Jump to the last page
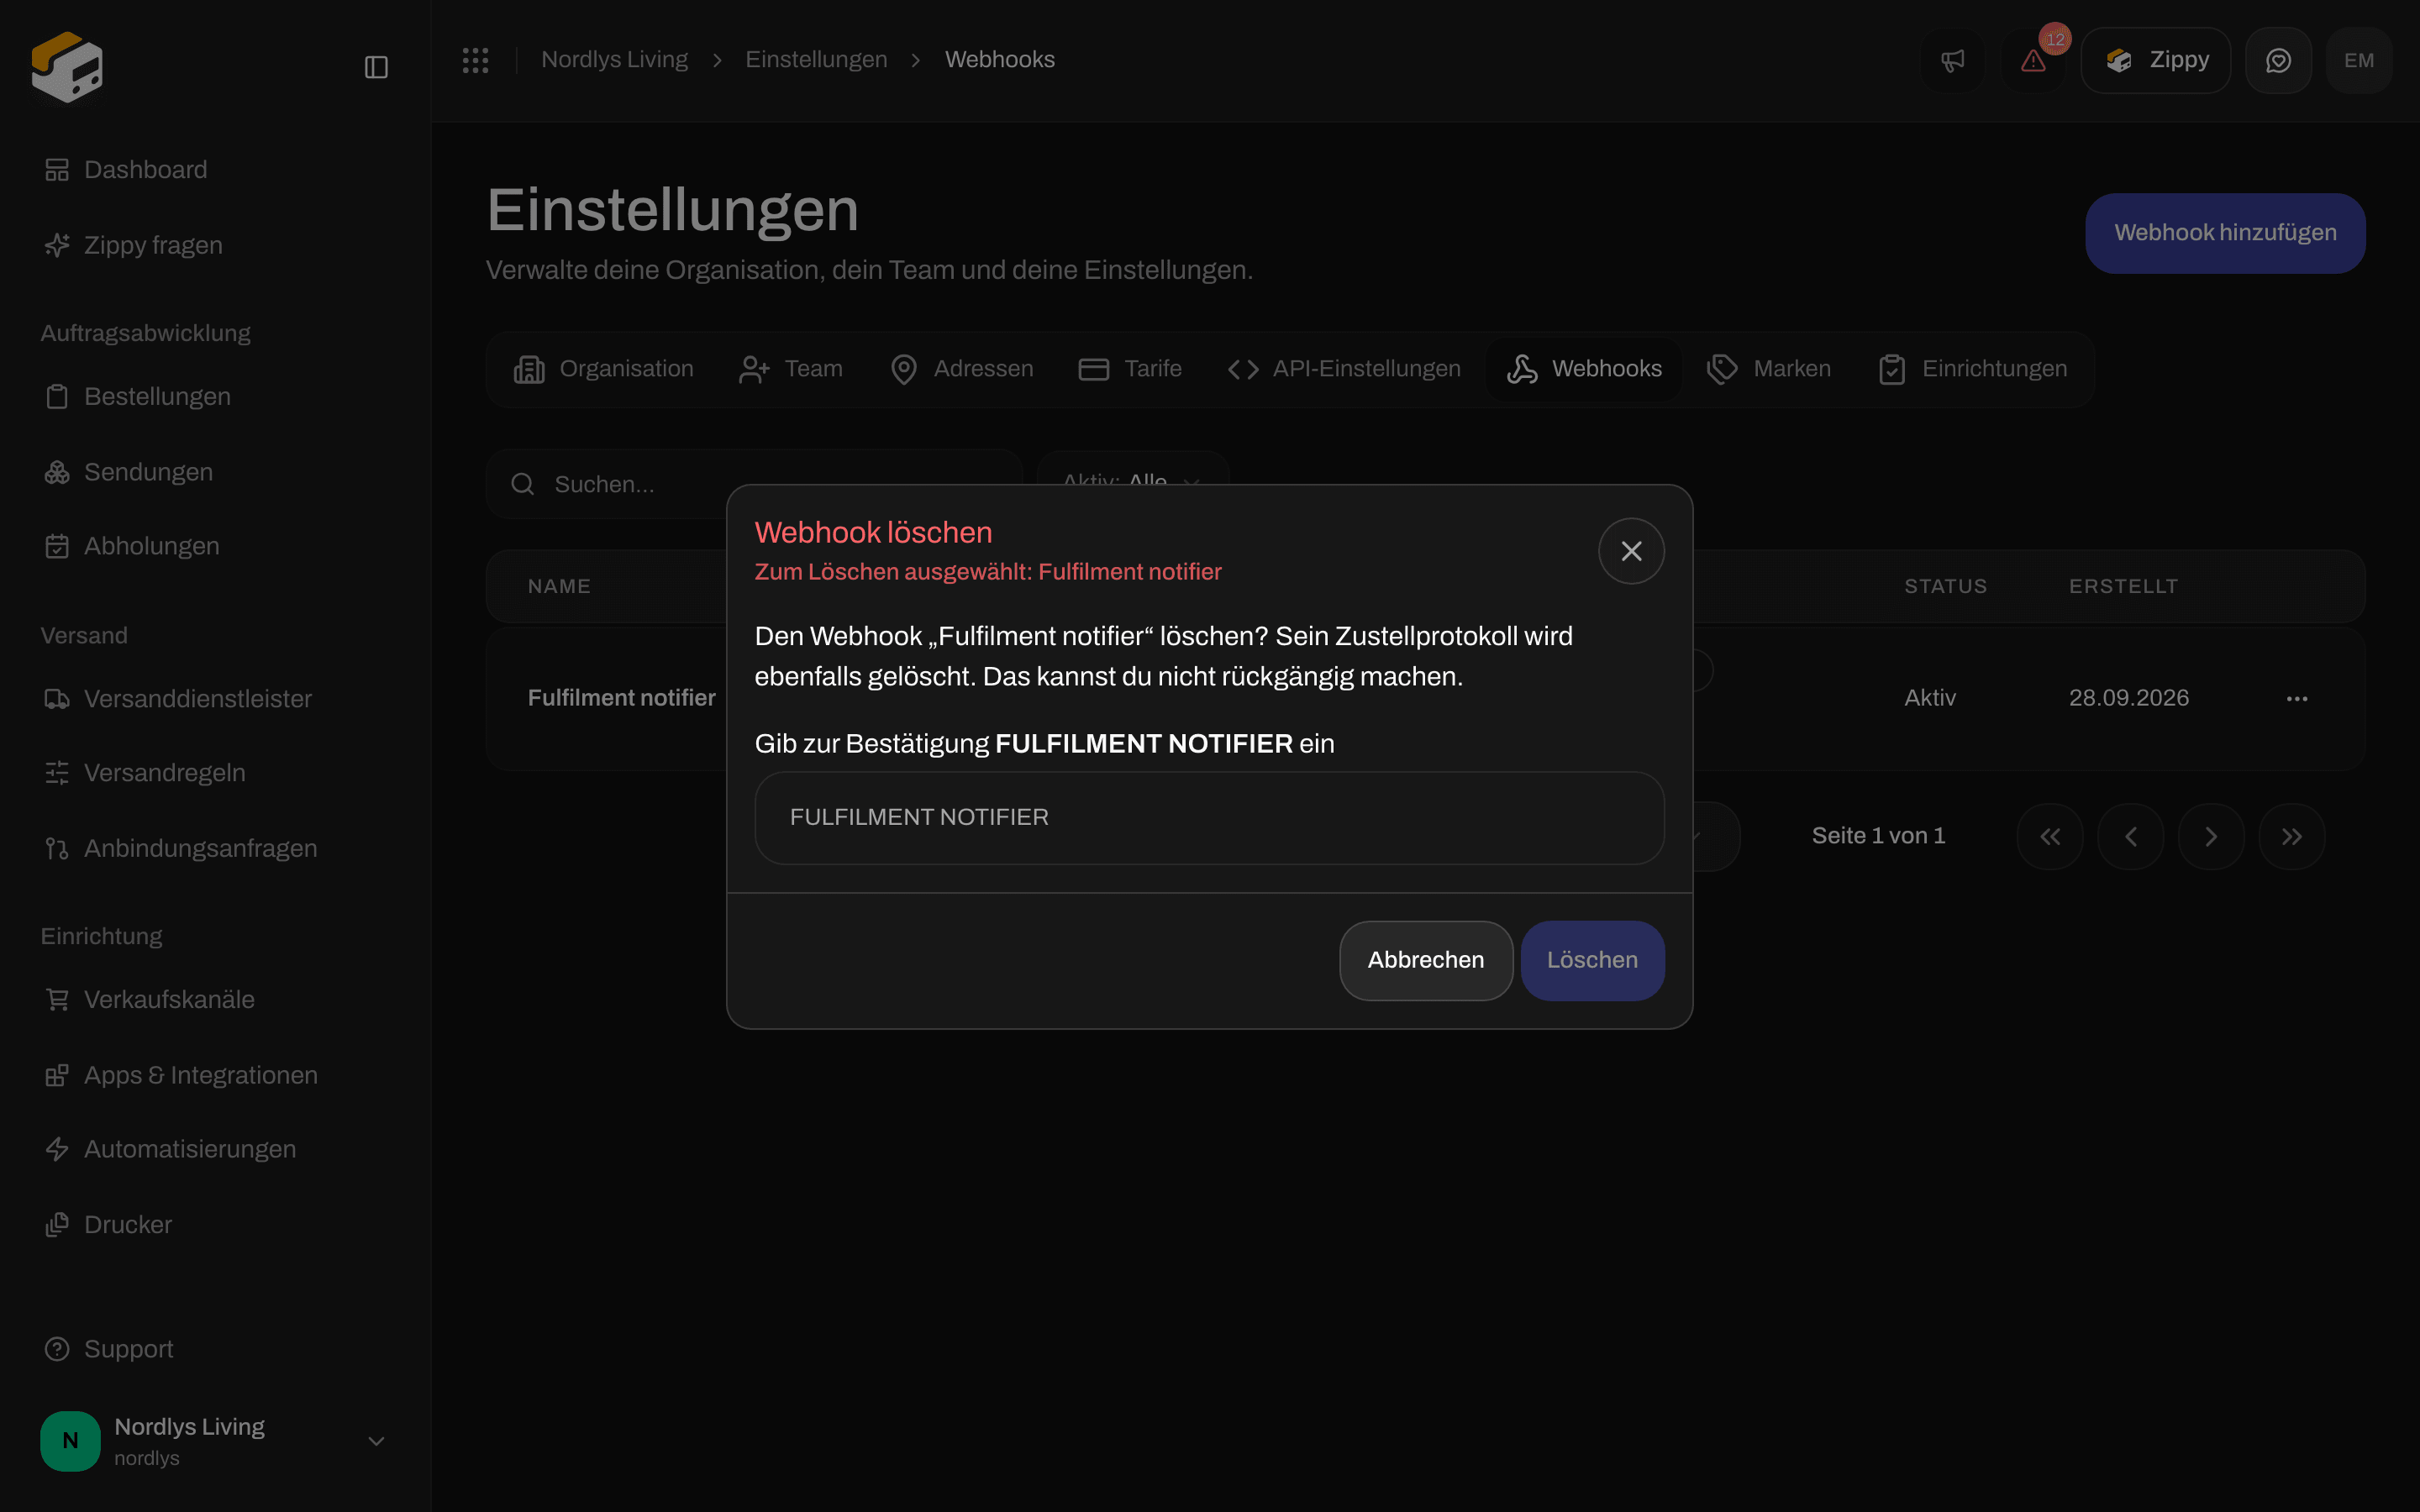This screenshot has width=2420, height=1512. [2292, 837]
